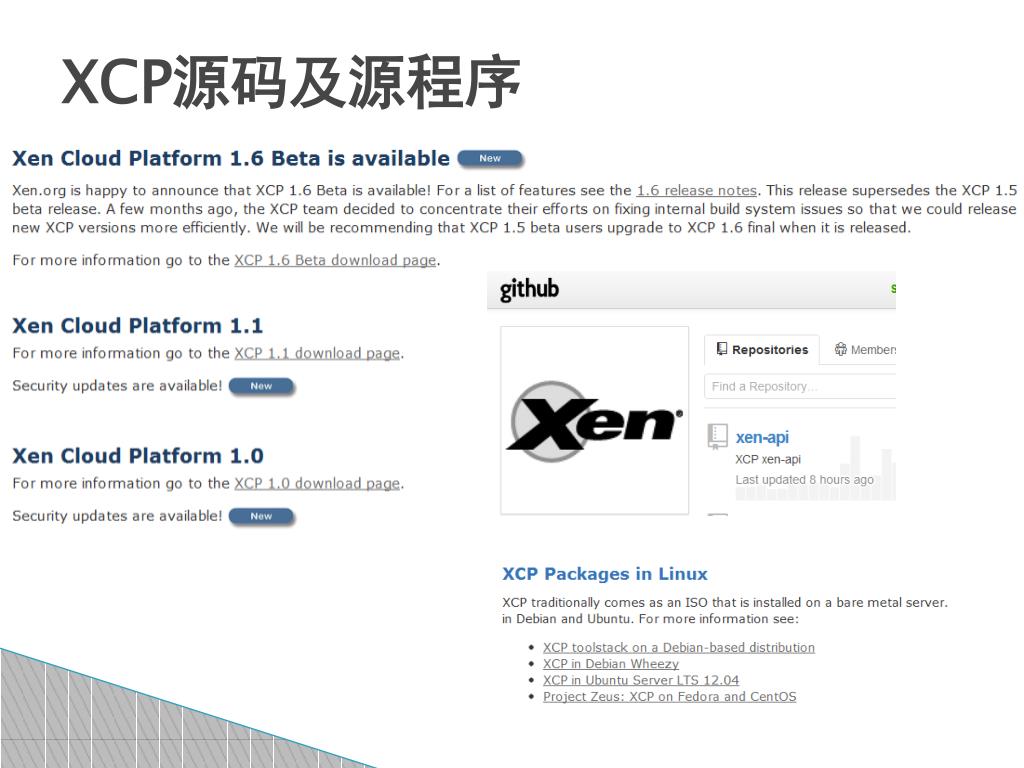Click the xen-api repository book icon
The image size is (1024, 768).
click(x=718, y=436)
